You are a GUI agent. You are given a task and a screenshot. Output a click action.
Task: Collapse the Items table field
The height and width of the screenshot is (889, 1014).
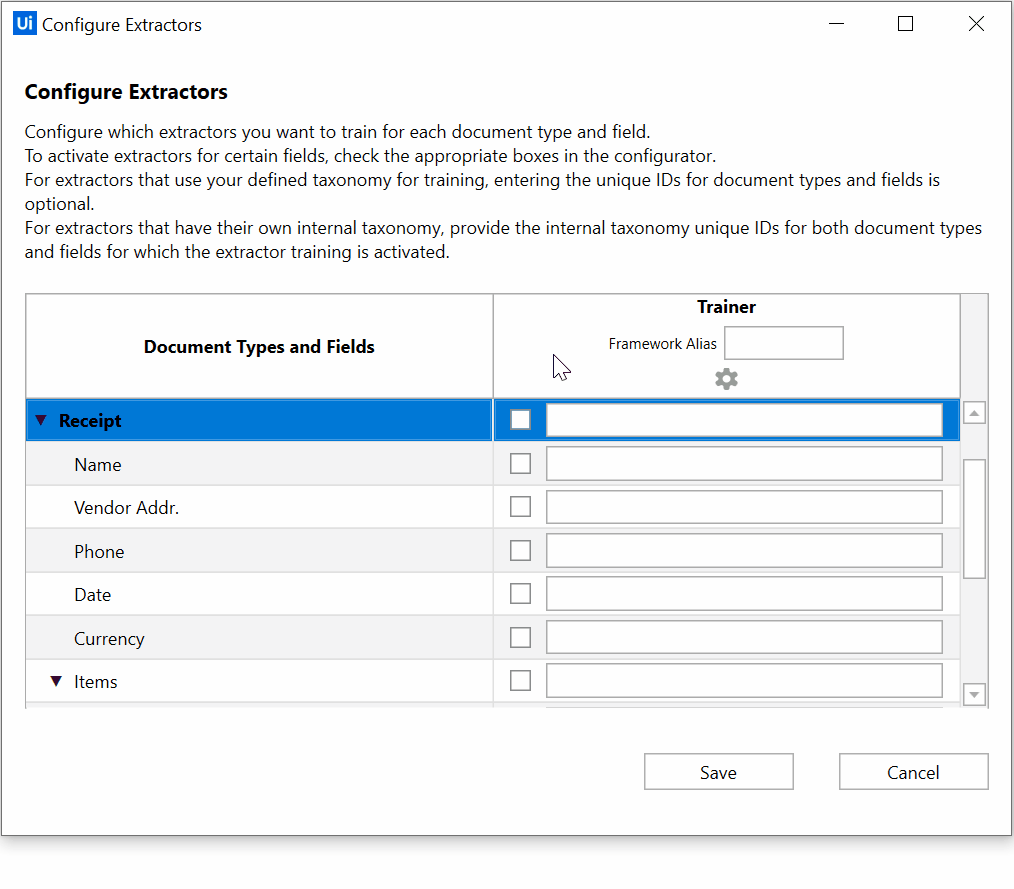(x=57, y=682)
